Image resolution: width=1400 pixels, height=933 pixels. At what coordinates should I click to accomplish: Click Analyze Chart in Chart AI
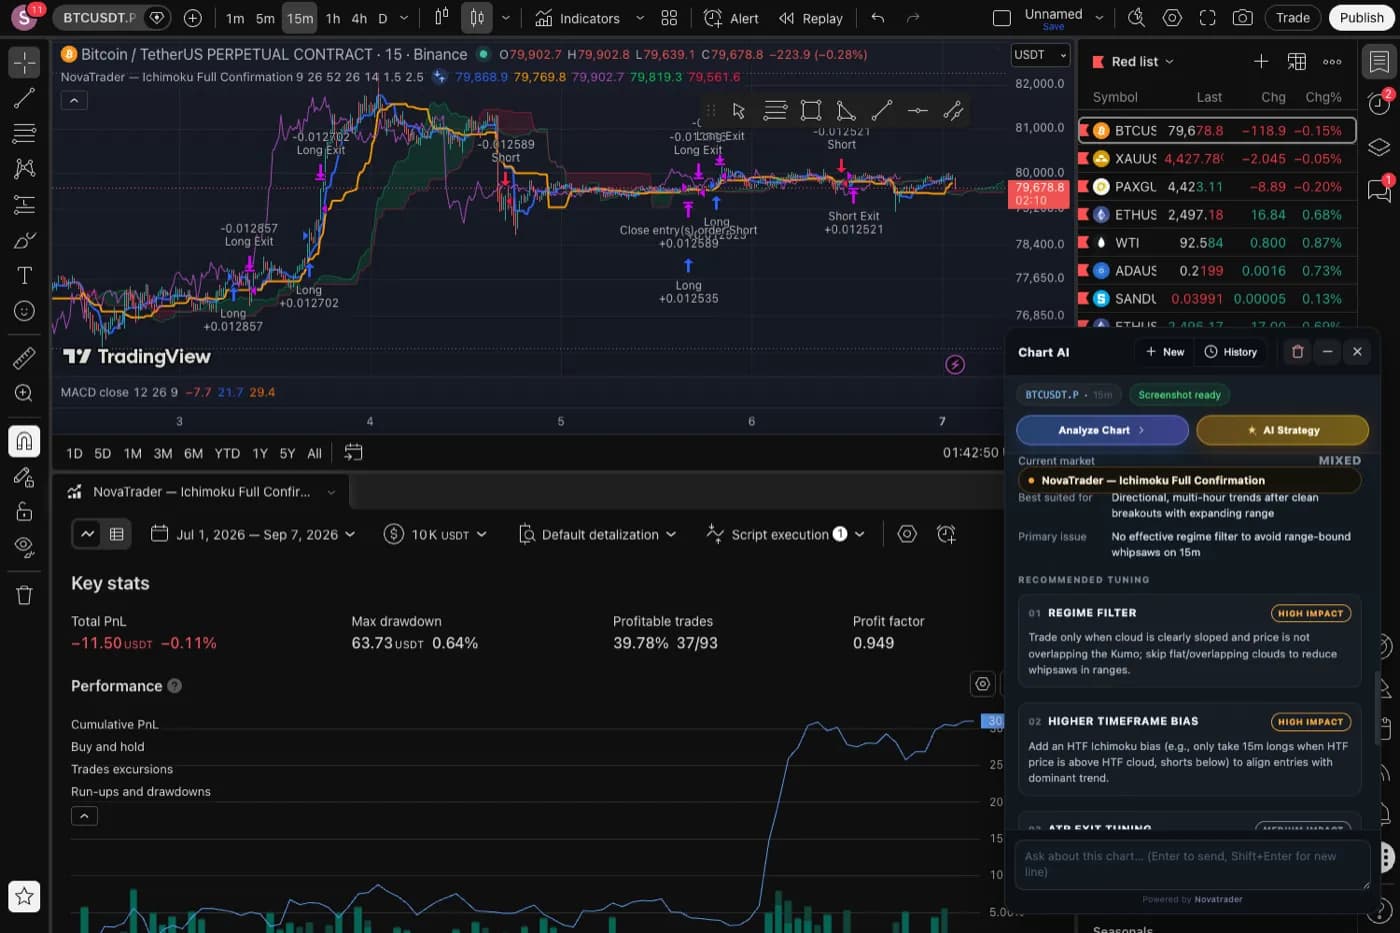1102,430
